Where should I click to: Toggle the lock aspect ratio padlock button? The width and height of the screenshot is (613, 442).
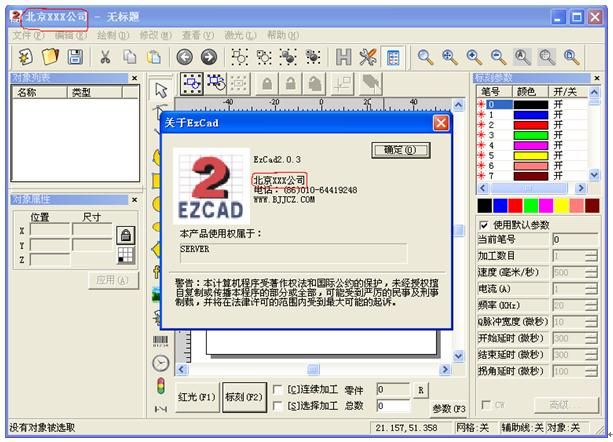126,235
